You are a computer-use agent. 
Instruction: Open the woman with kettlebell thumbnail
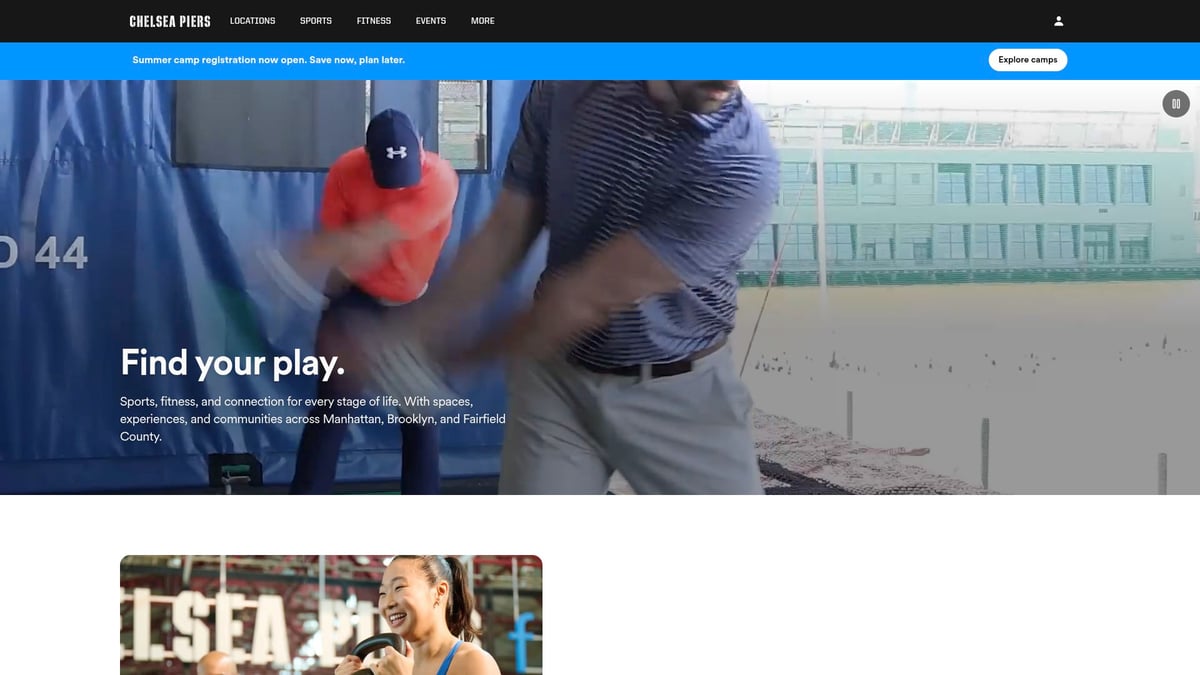click(x=331, y=615)
